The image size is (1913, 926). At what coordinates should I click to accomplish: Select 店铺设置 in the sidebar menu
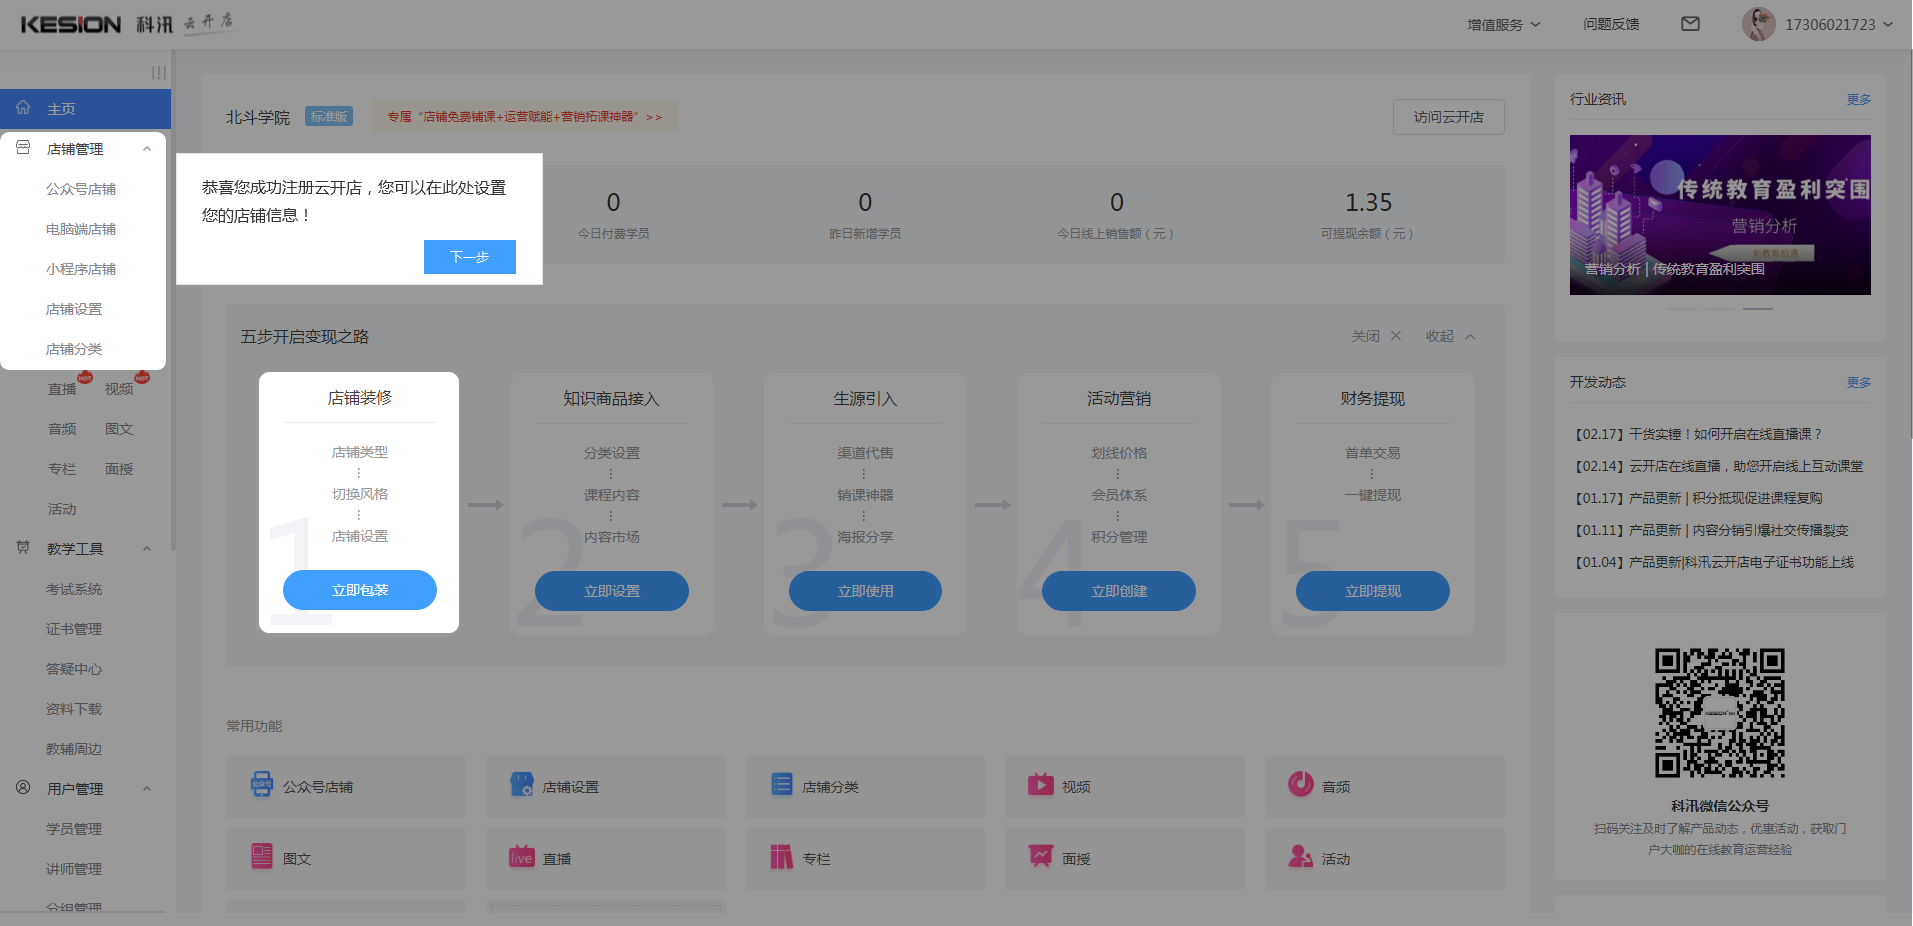pyautogui.click(x=74, y=309)
